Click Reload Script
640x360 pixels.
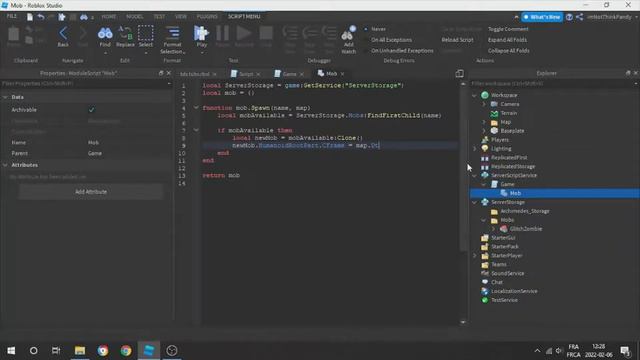point(457,40)
